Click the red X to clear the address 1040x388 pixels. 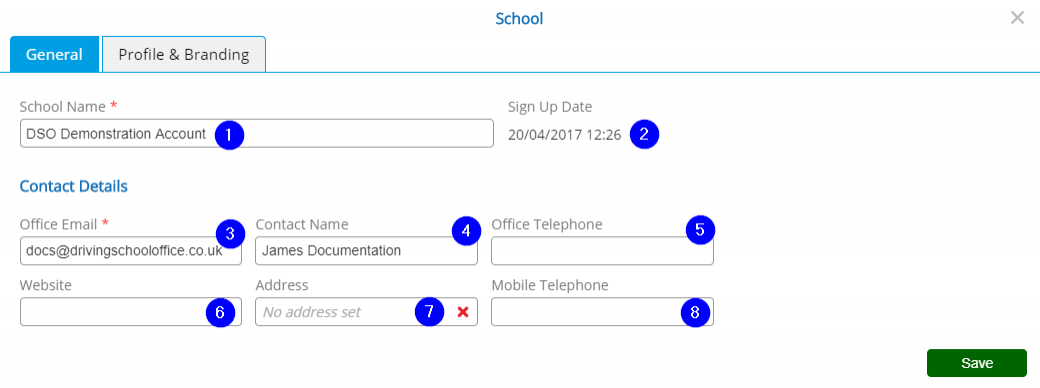pyautogui.click(x=463, y=312)
